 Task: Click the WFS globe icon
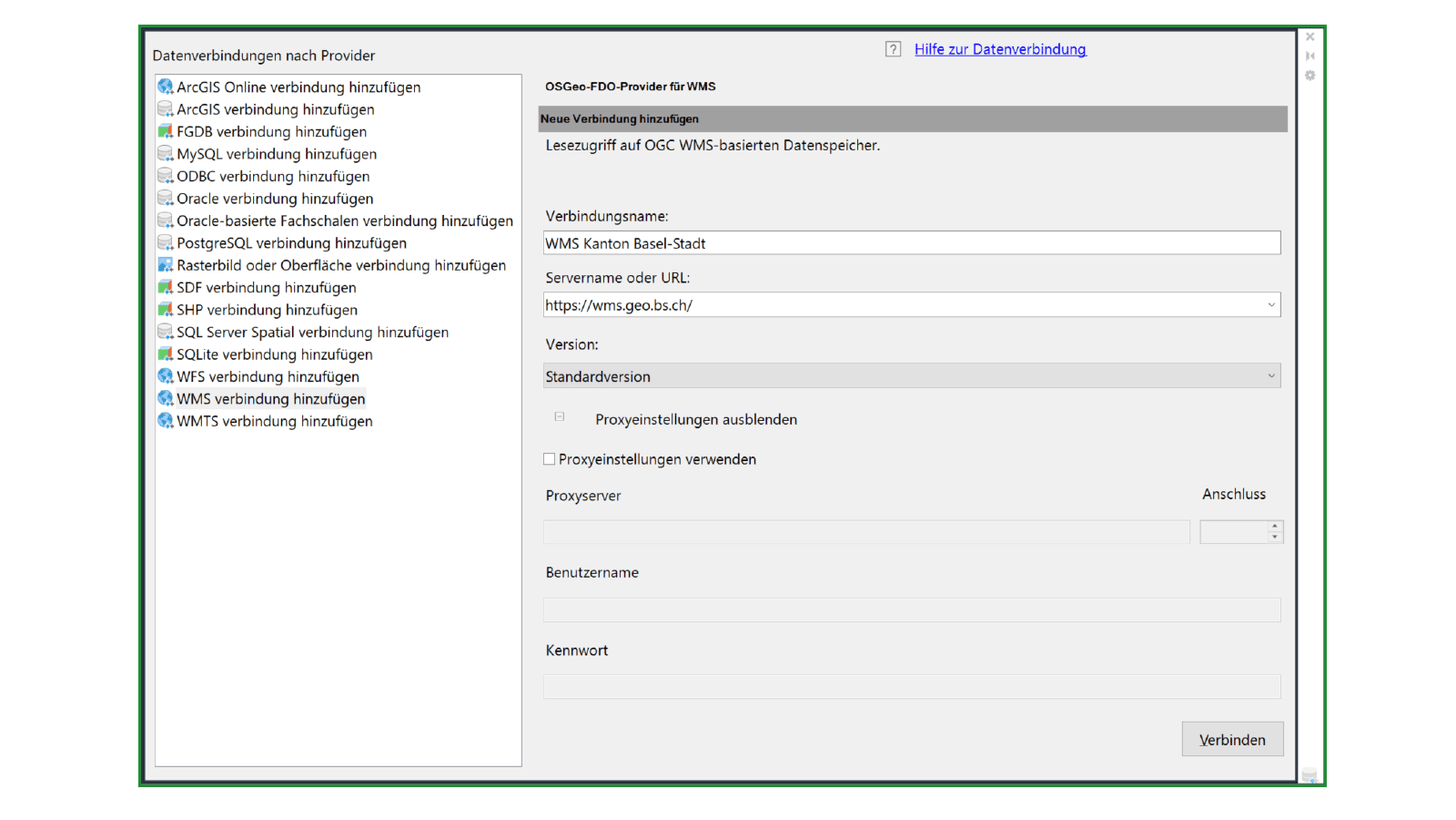pos(166,377)
